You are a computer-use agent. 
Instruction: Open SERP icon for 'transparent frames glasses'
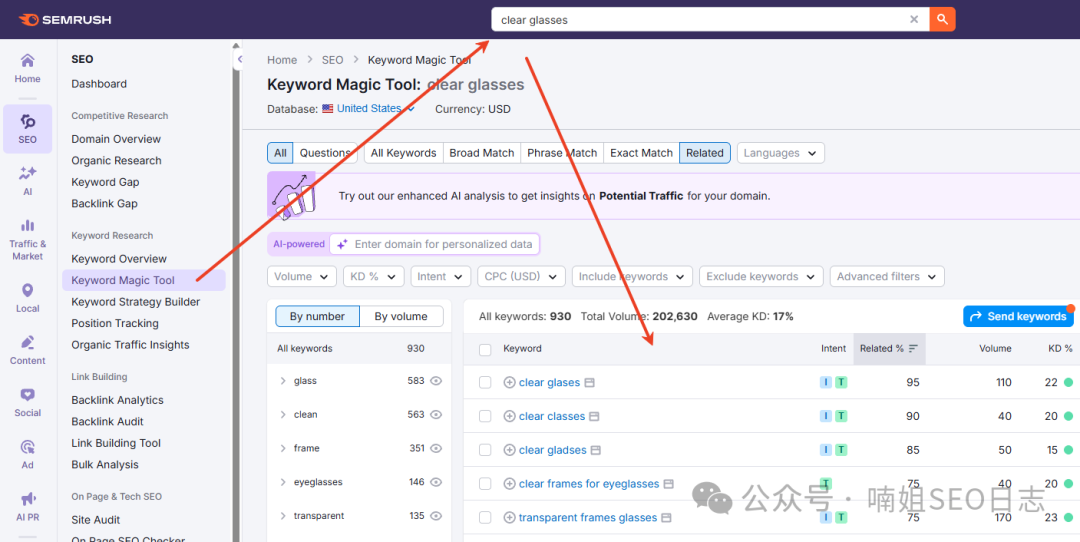pos(666,517)
